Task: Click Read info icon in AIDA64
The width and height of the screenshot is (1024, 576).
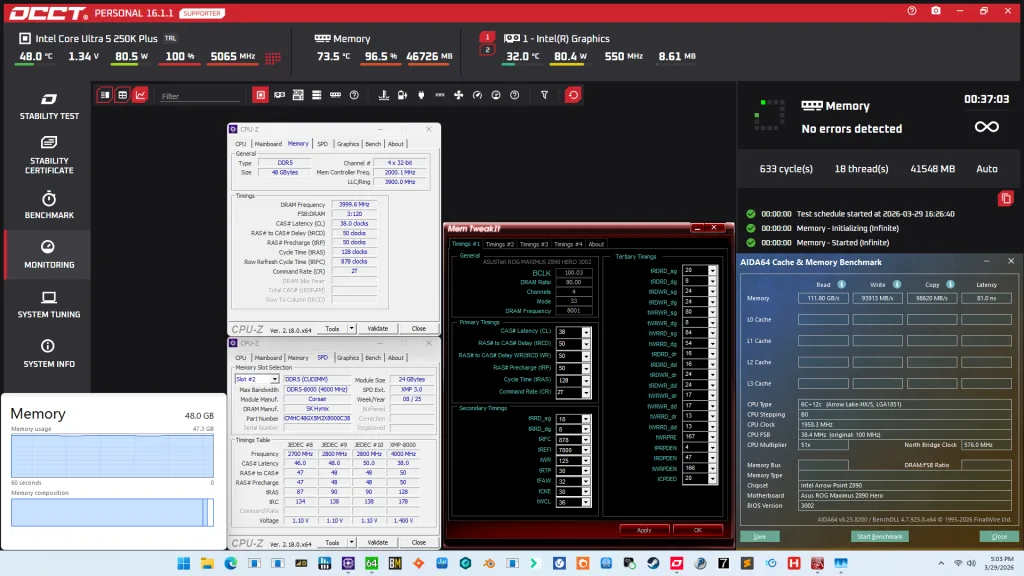Action: pyautogui.click(x=841, y=284)
